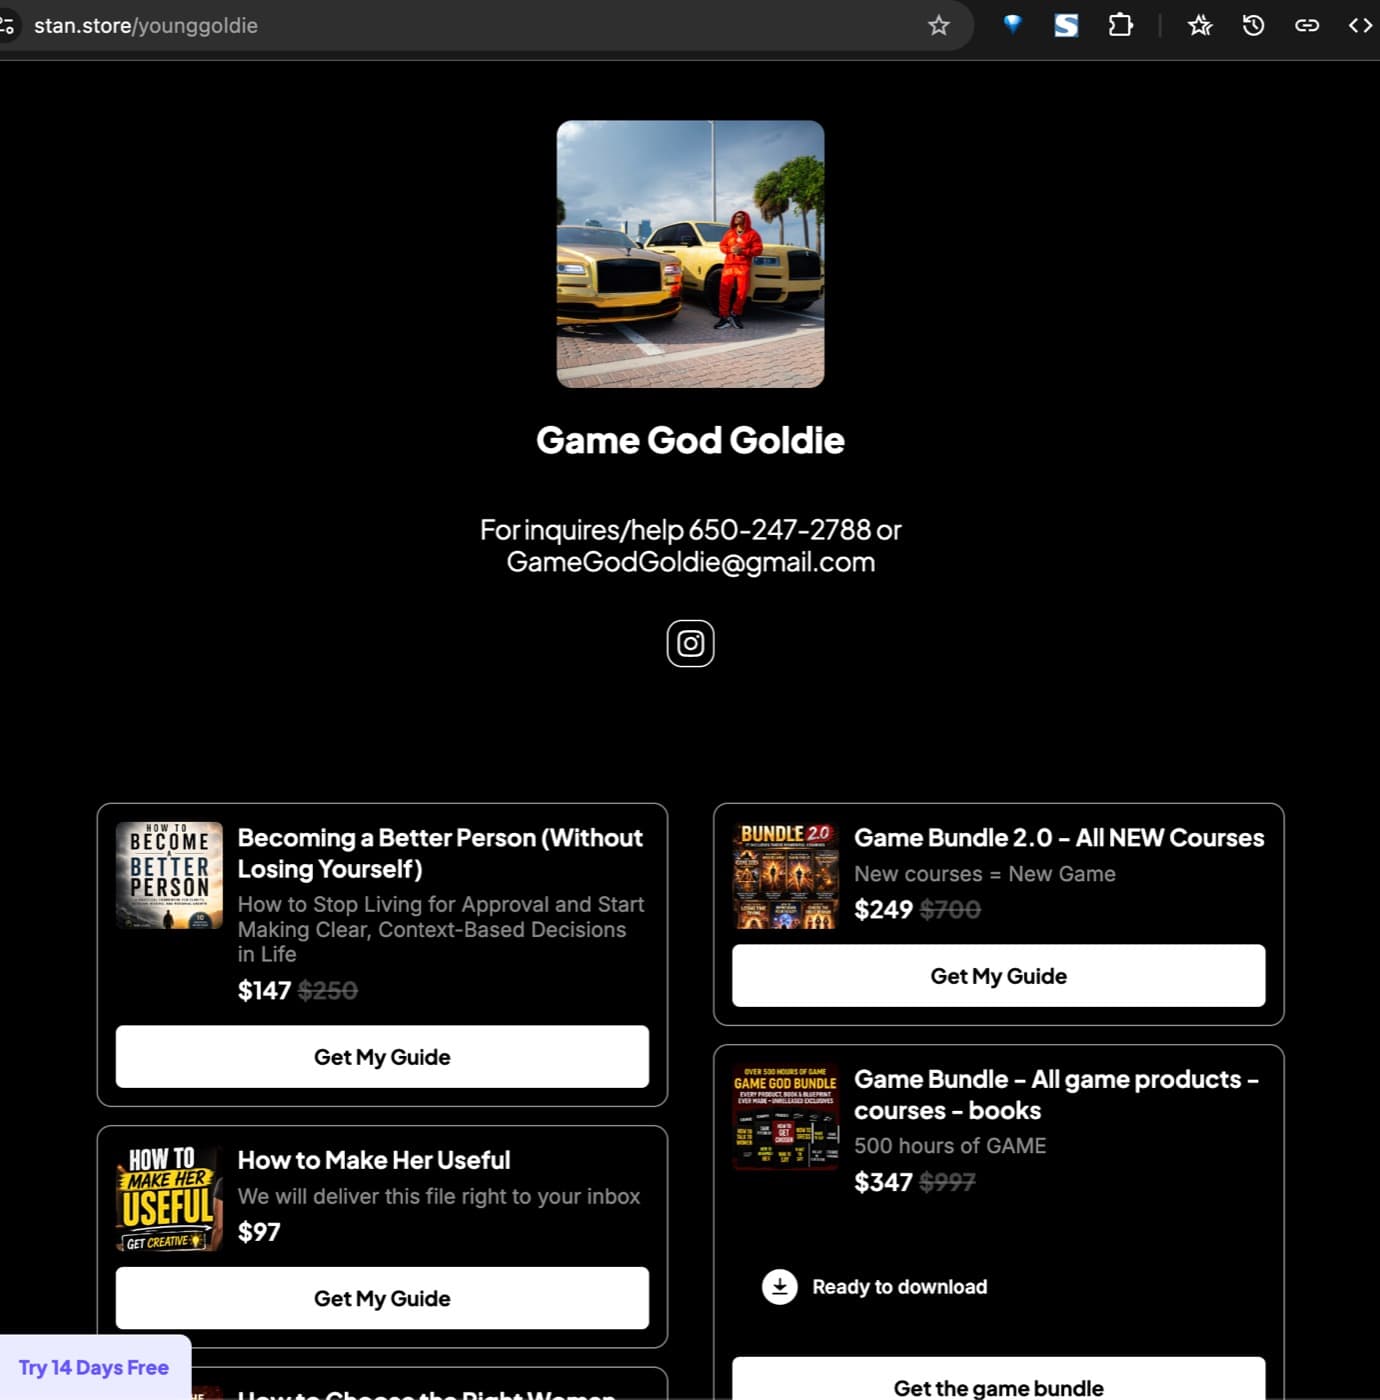The image size is (1380, 1400).
Task: Select the Game God Goldie heading
Action: tap(690, 440)
